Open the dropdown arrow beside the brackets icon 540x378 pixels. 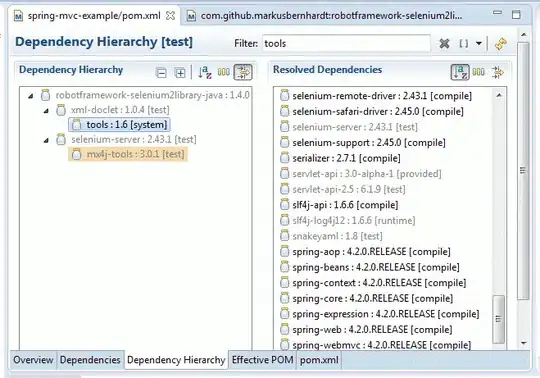pyautogui.click(x=479, y=44)
